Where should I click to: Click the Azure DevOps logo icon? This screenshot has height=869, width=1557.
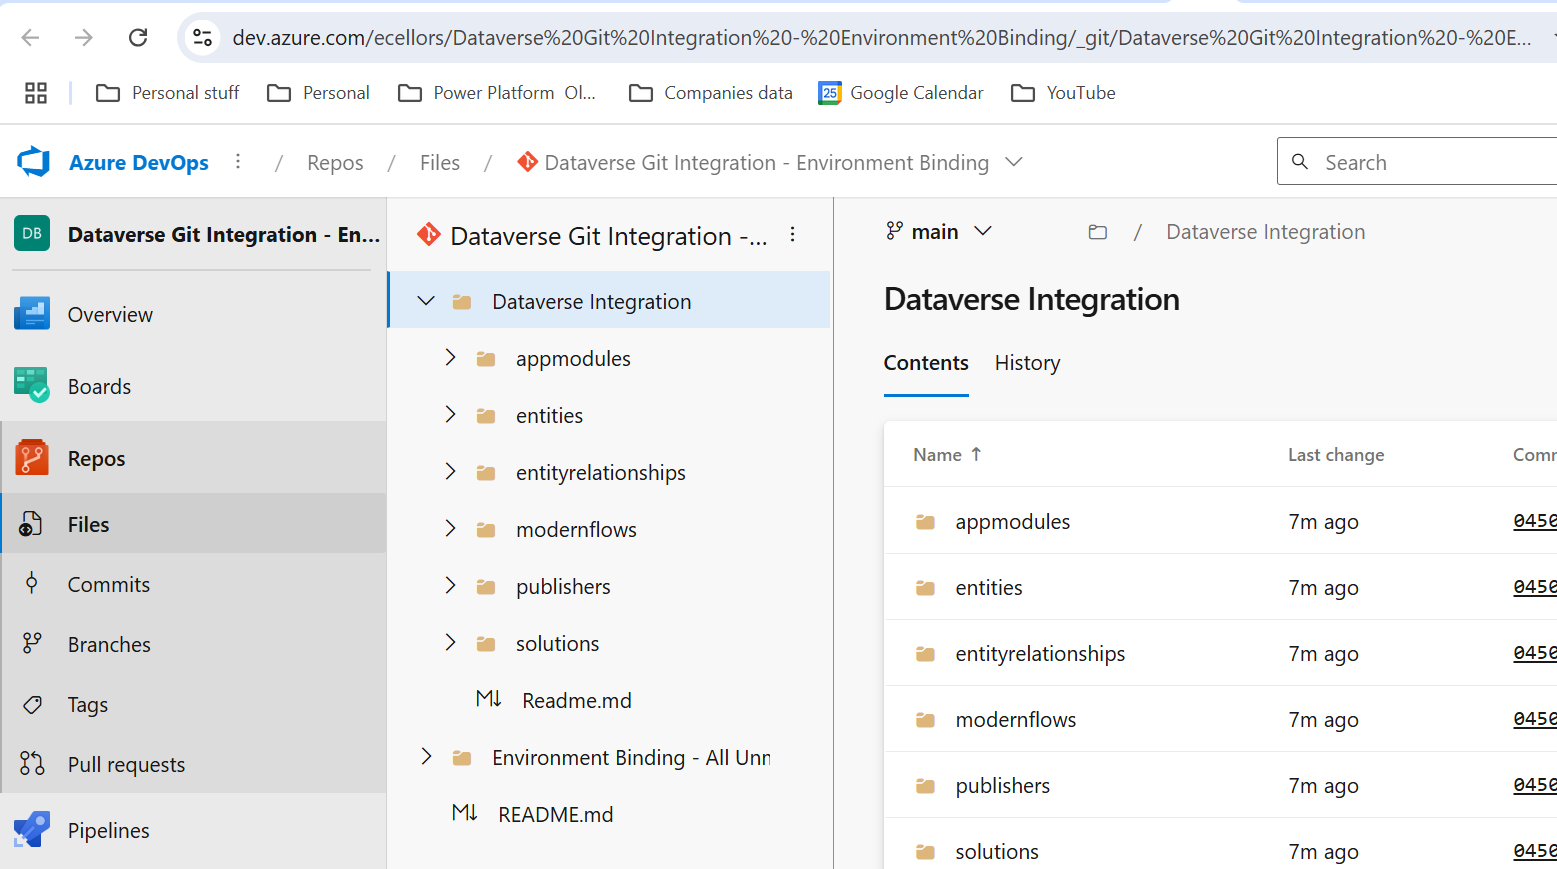click(34, 162)
